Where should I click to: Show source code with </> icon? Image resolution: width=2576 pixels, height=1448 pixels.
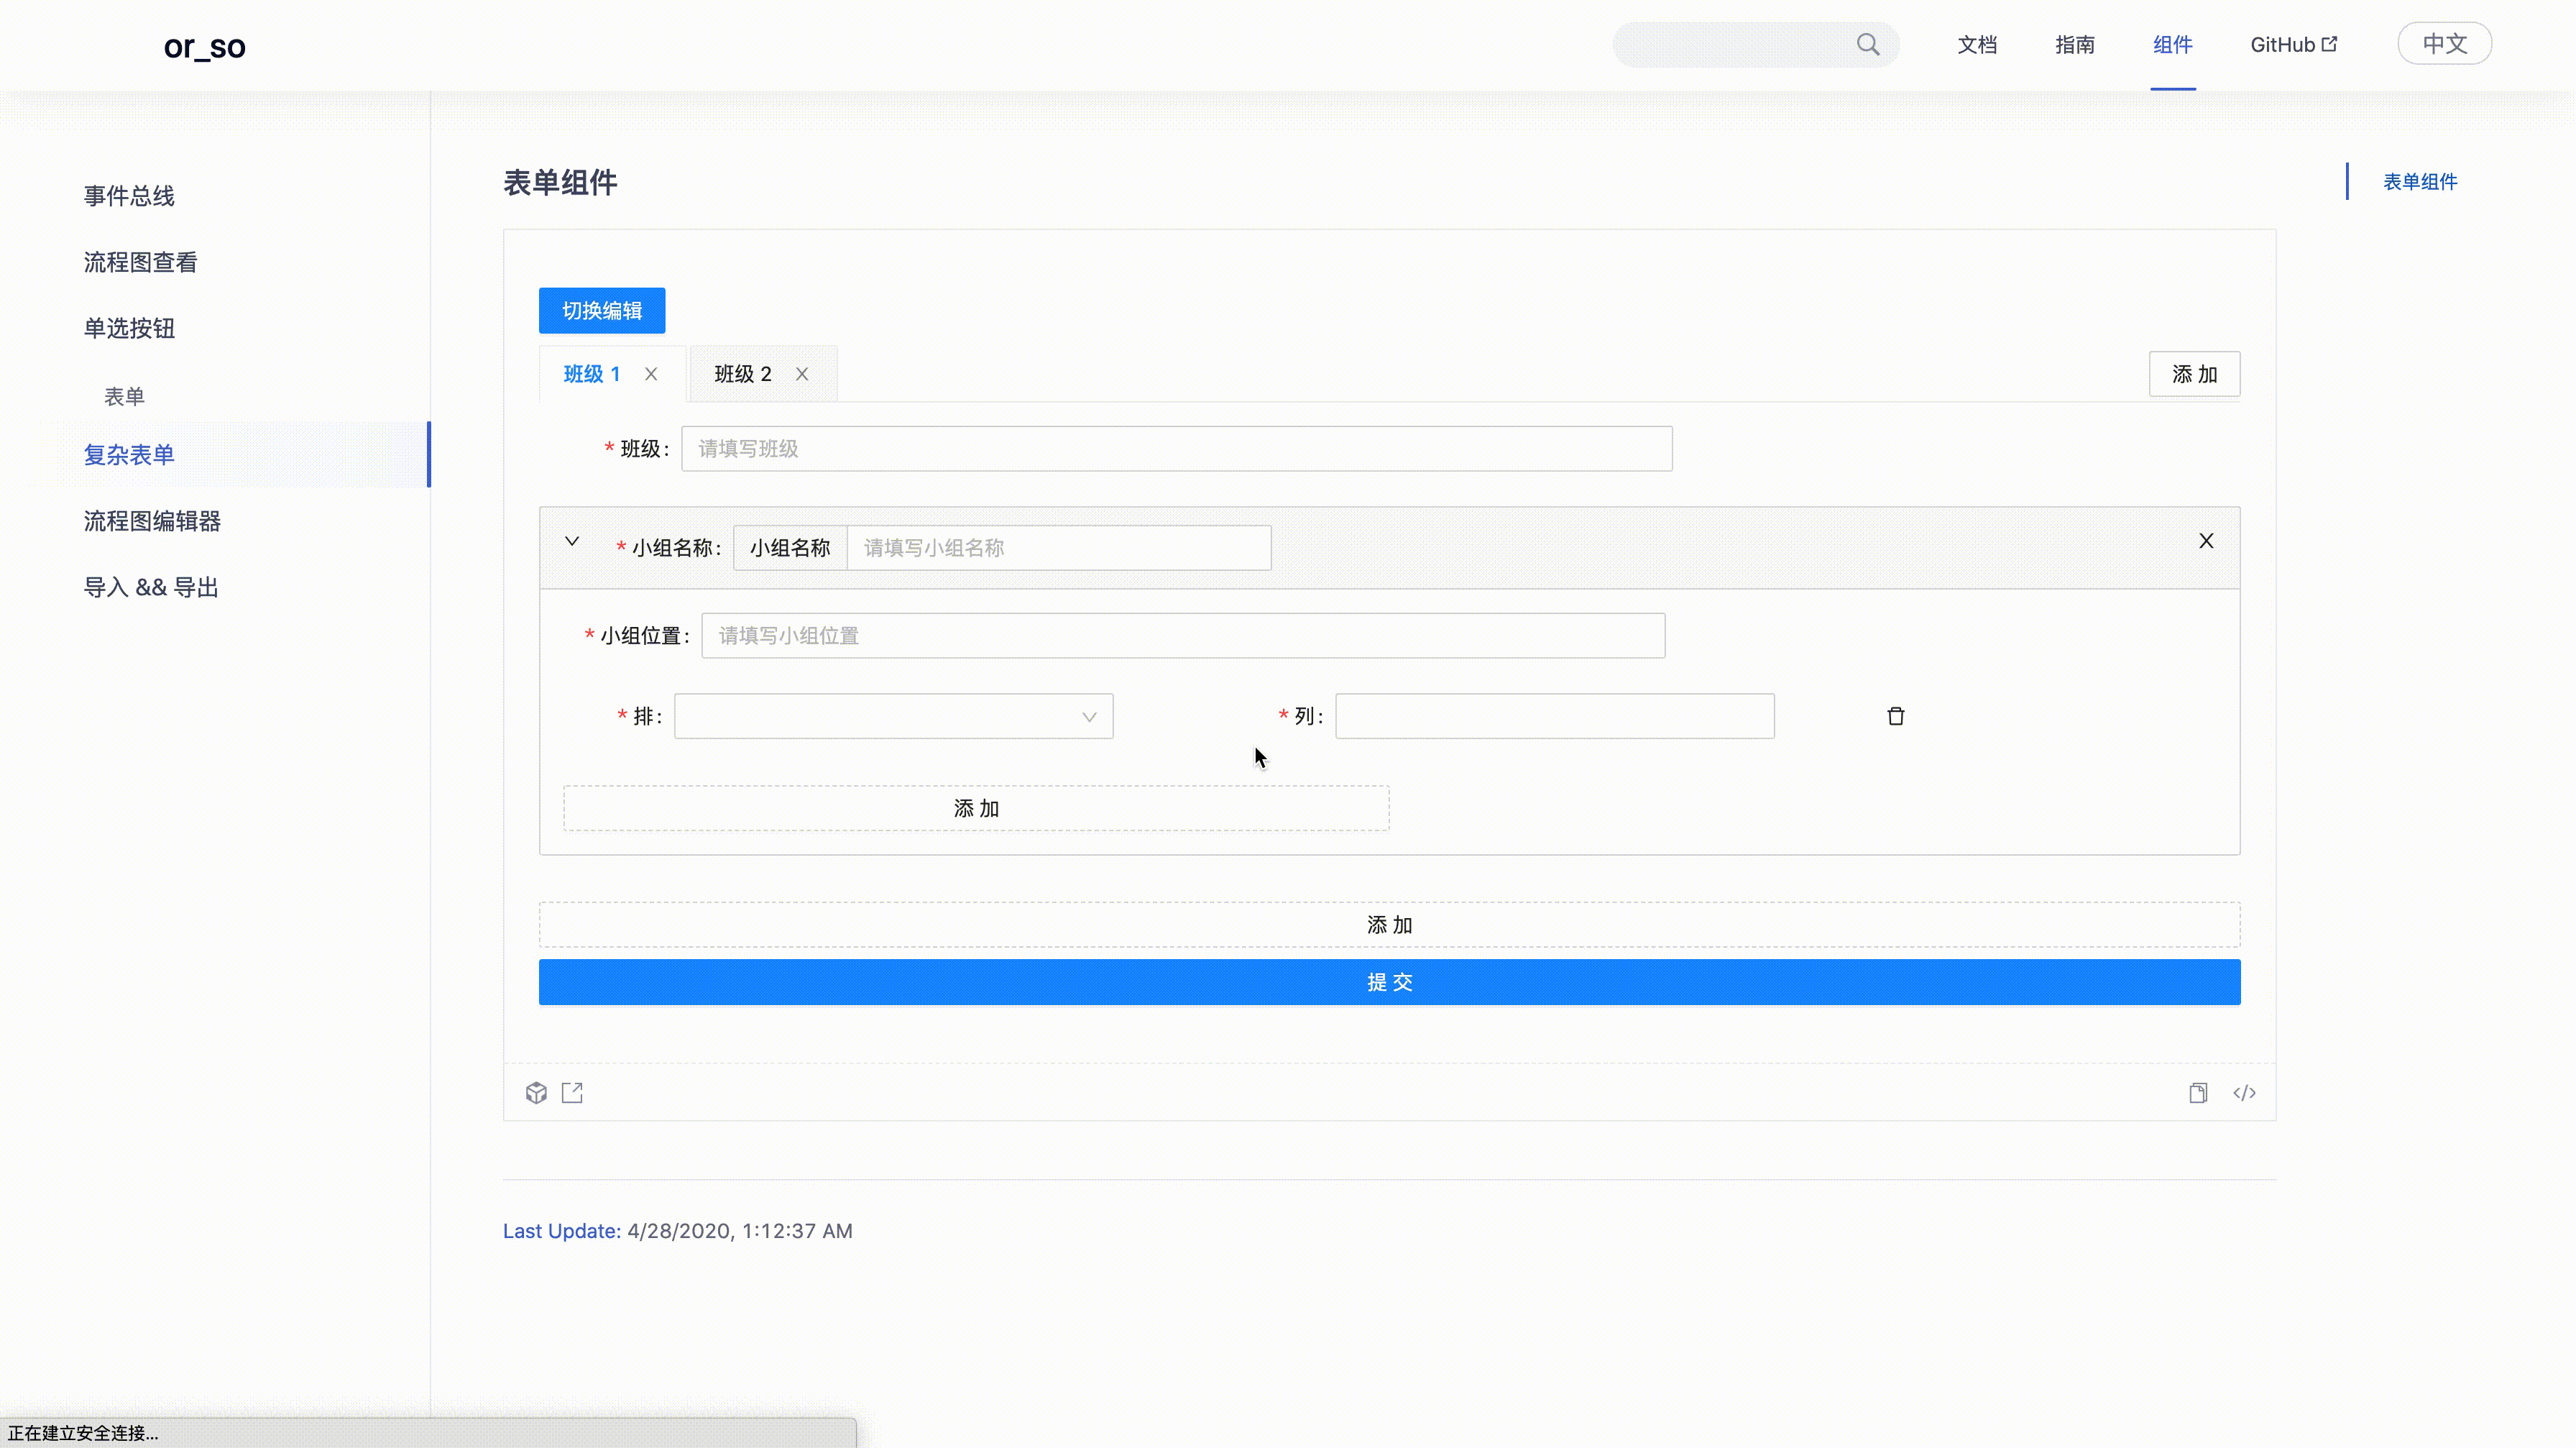click(x=2244, y=1093)
